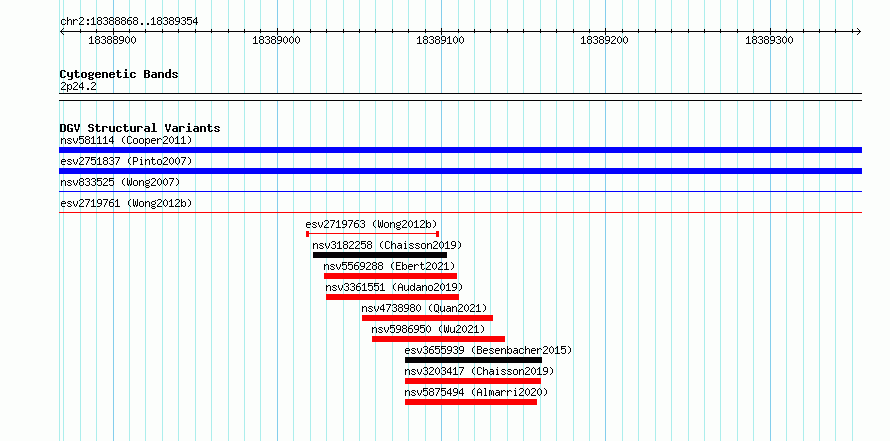The width and height of the screenshot is (890, 441).
Task: Click the ruler's right arrow end
Action: [x=859, y=31]
